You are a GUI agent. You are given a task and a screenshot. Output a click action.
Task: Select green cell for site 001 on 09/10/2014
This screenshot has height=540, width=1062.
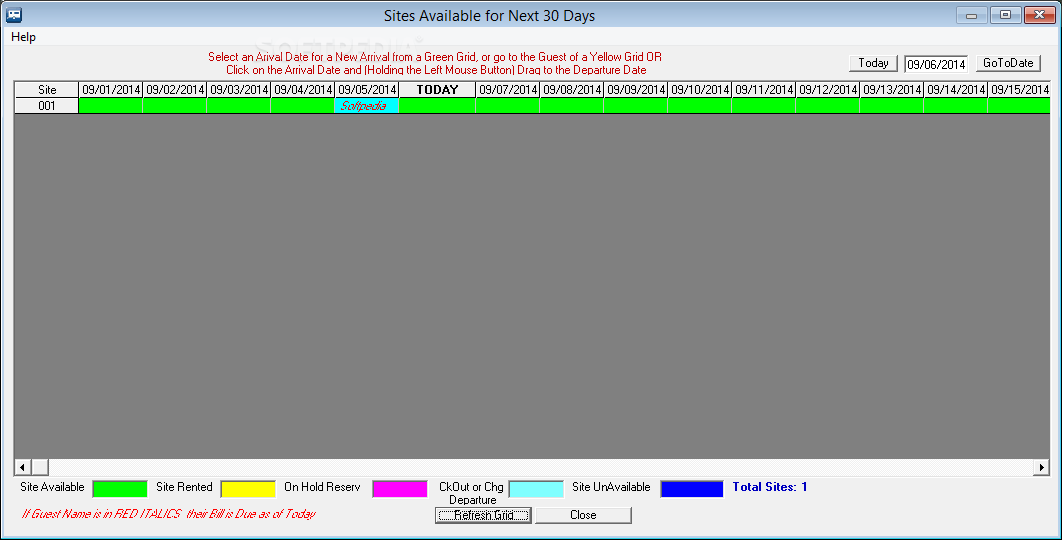click(x=700, y=106)
